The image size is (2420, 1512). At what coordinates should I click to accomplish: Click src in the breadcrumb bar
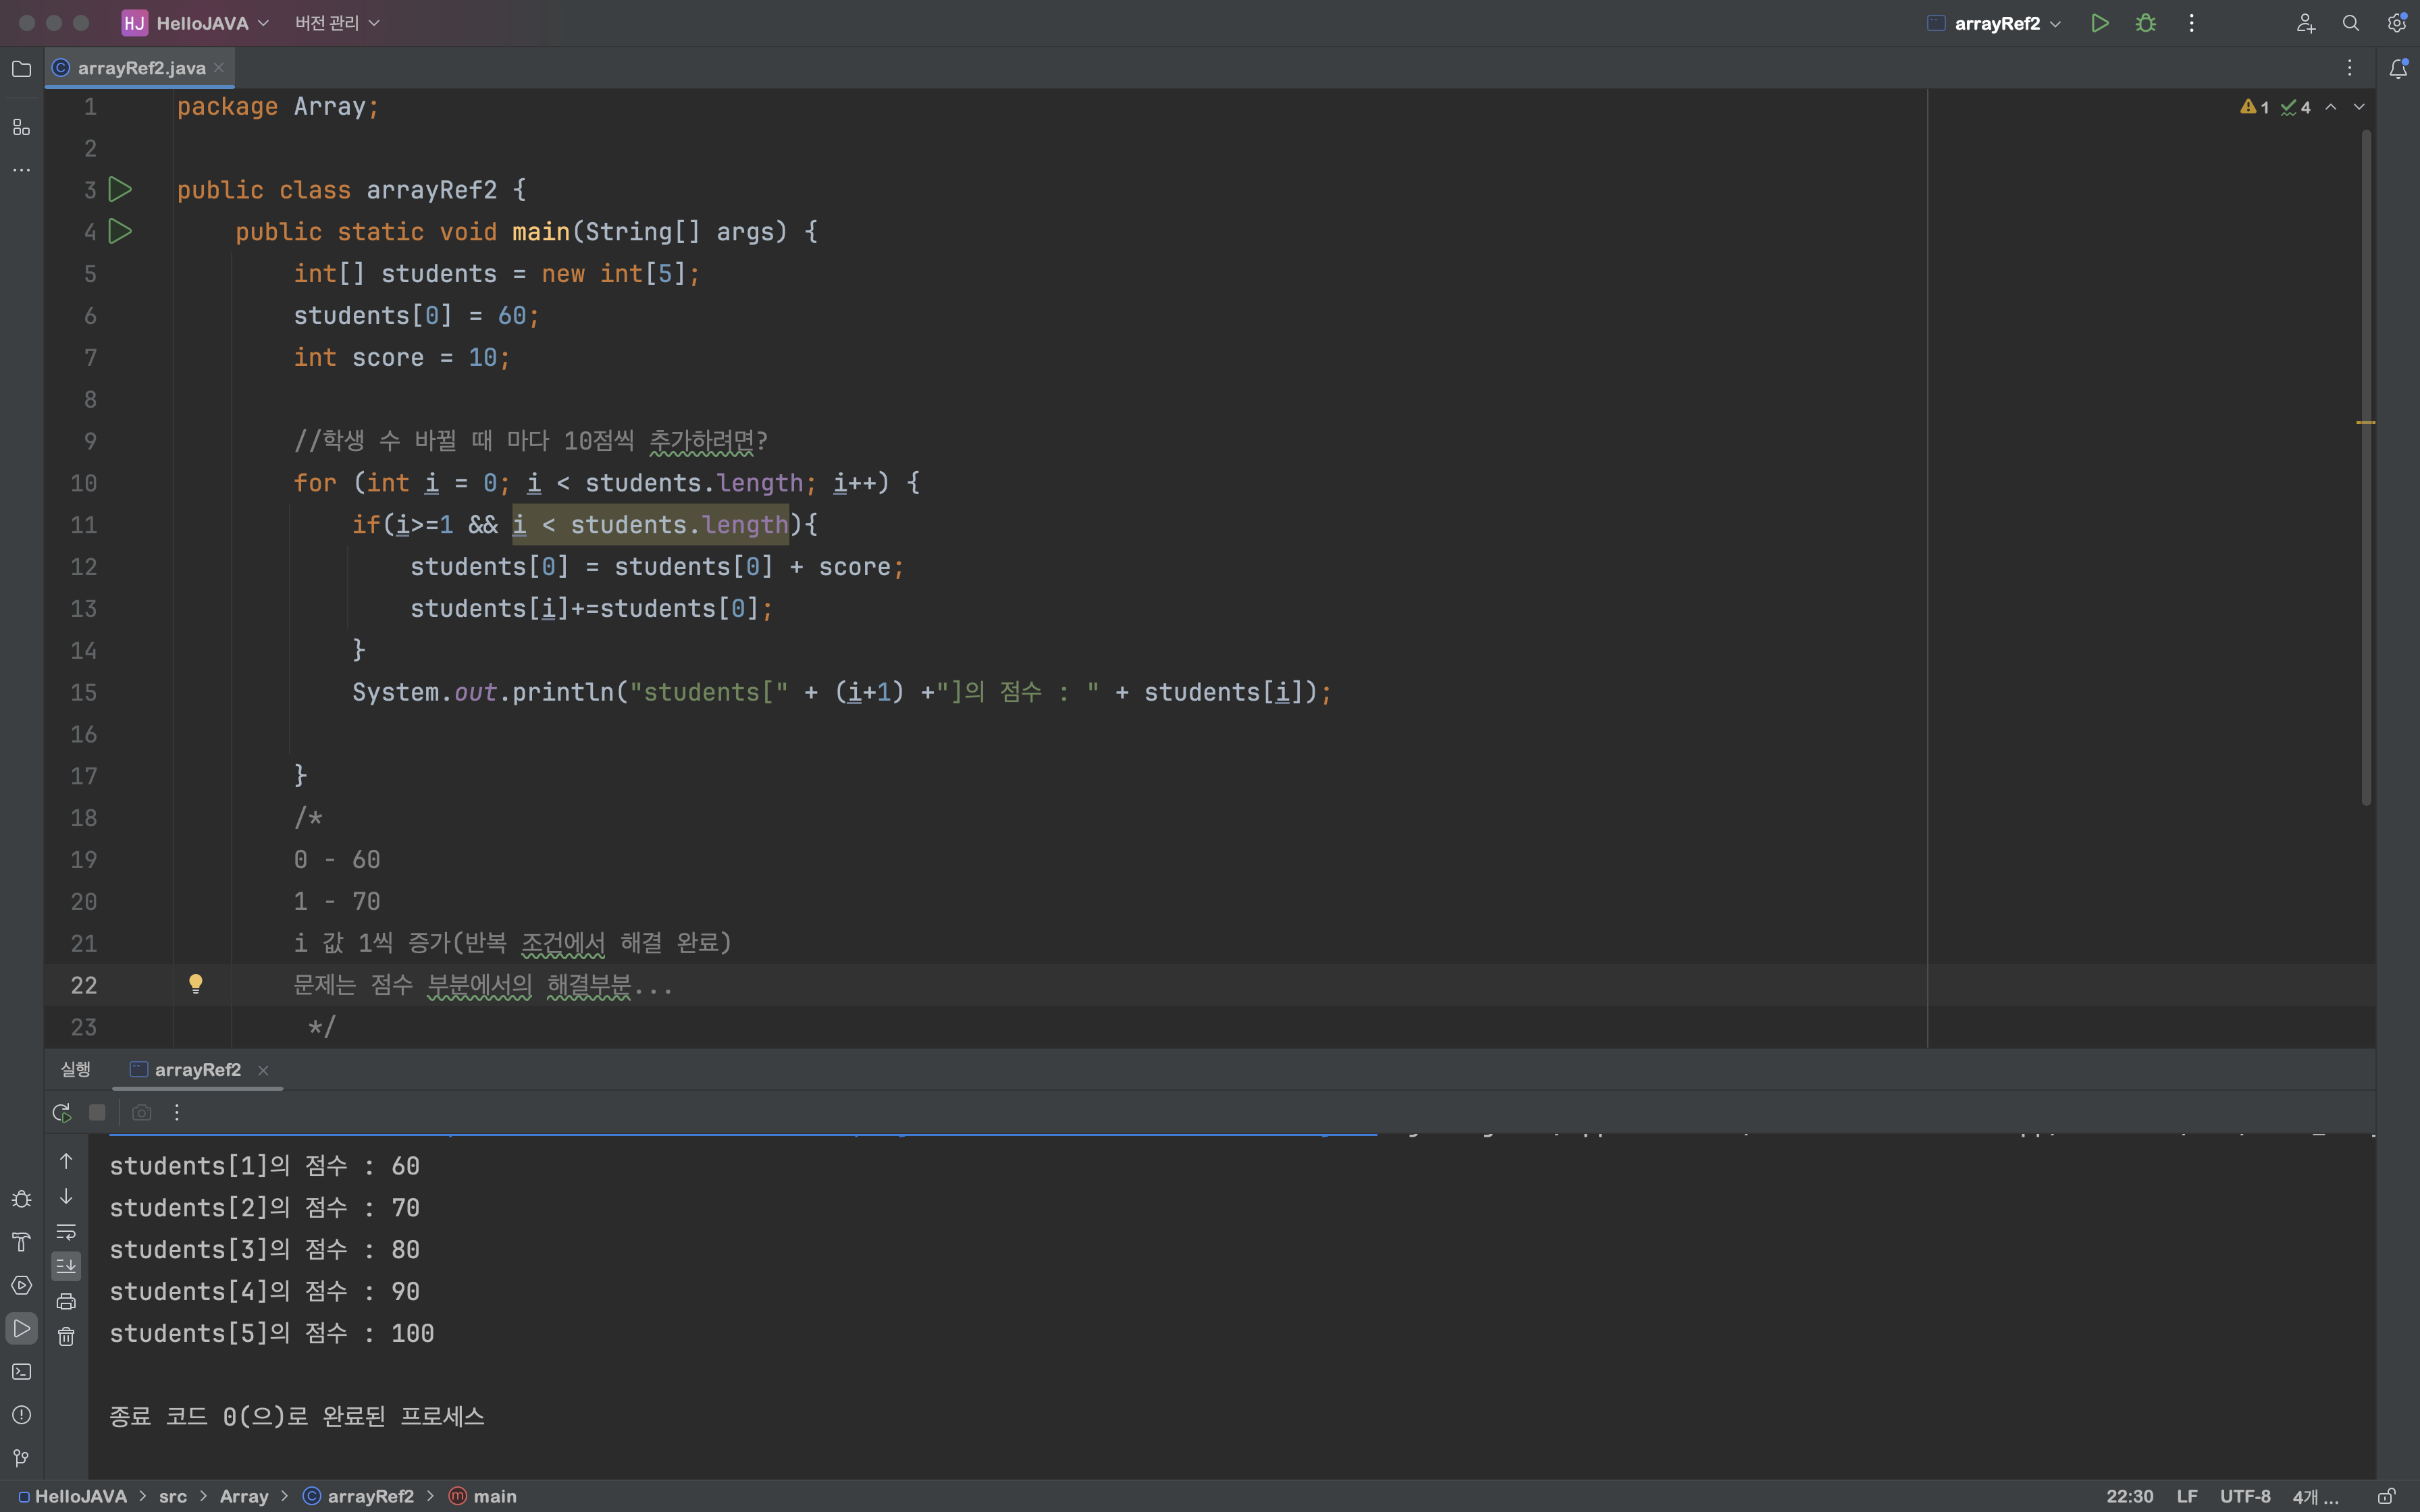173,1496
